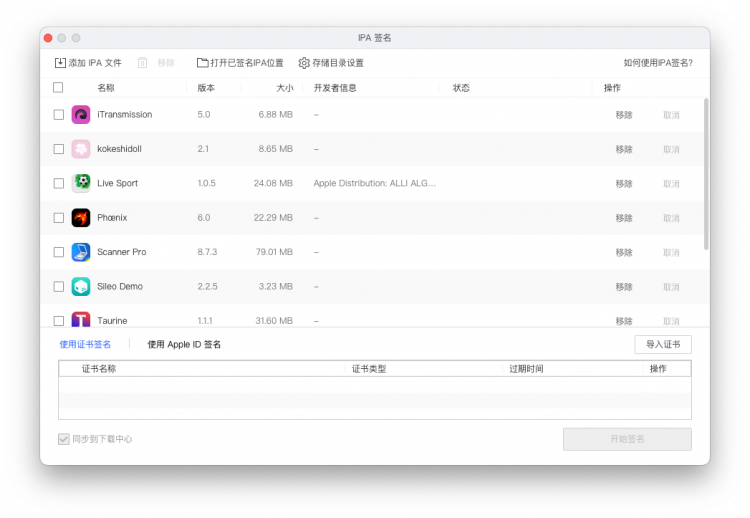Click 移除 in the Phoenix row
The width and height of the screenshot is (750, 518).
[x=624, y=218]
